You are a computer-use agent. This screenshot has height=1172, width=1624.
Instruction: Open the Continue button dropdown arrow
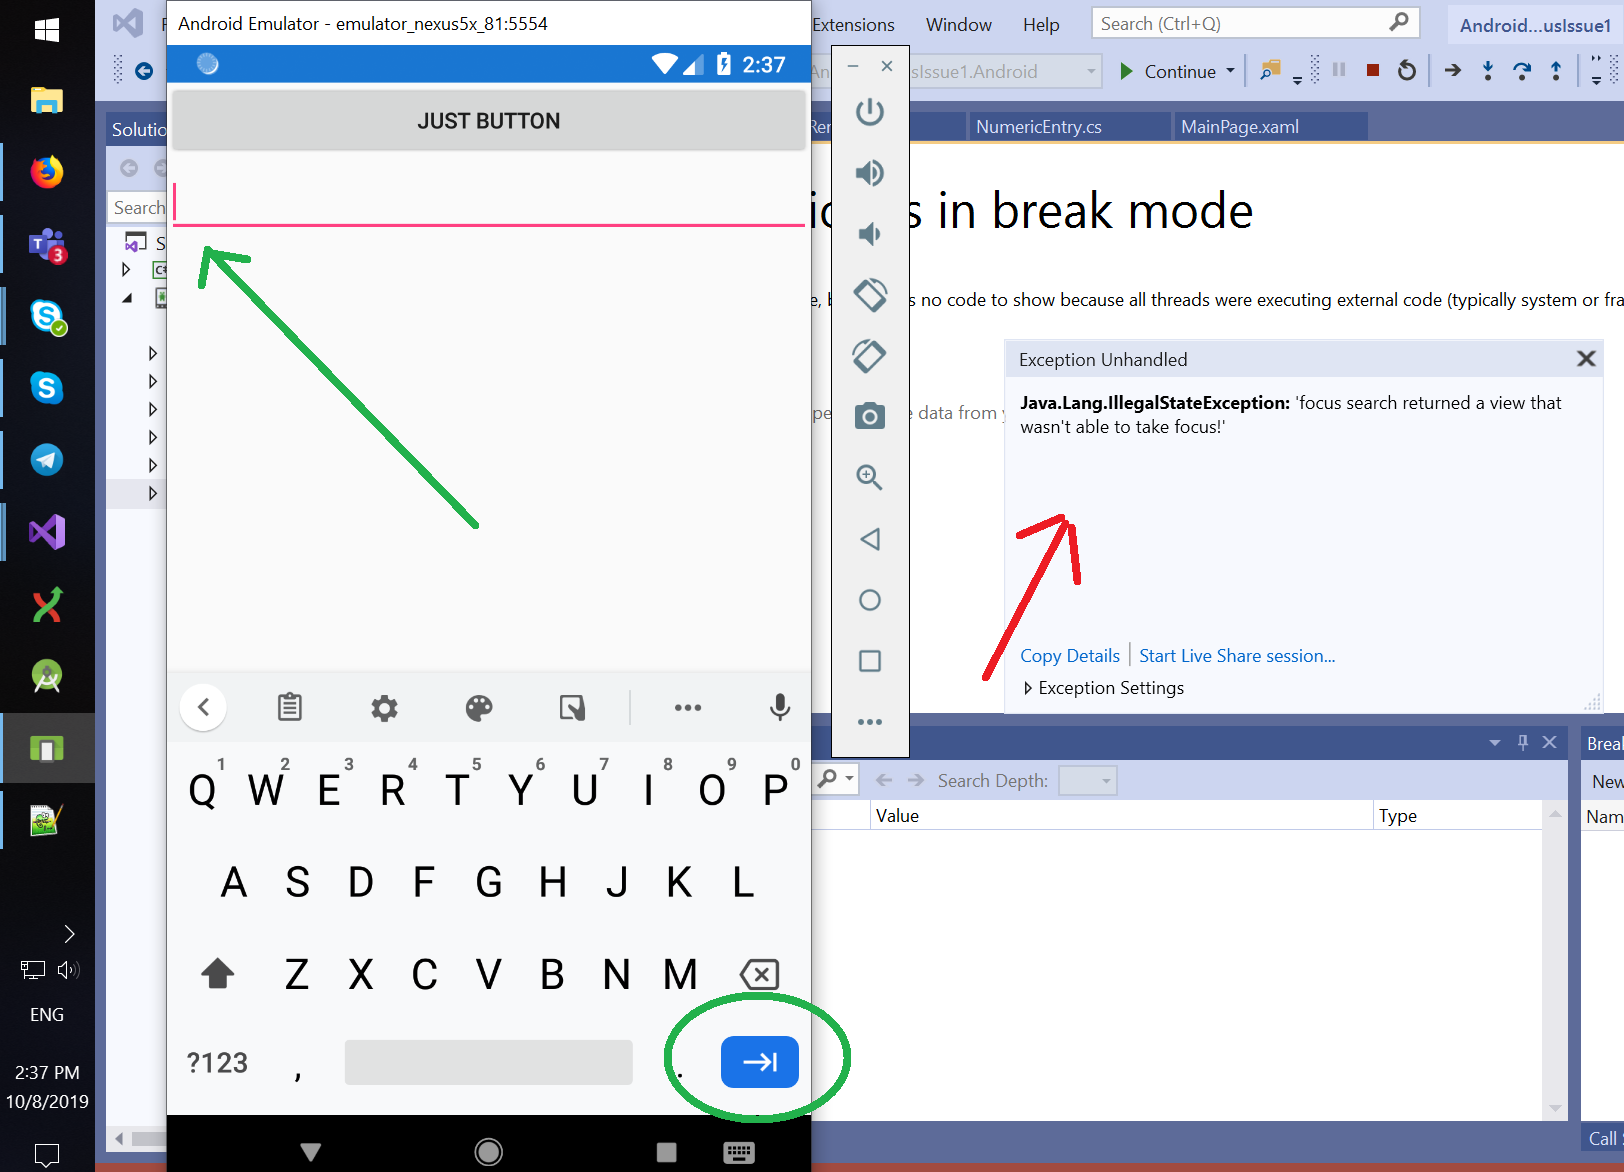pos(1230,71)
